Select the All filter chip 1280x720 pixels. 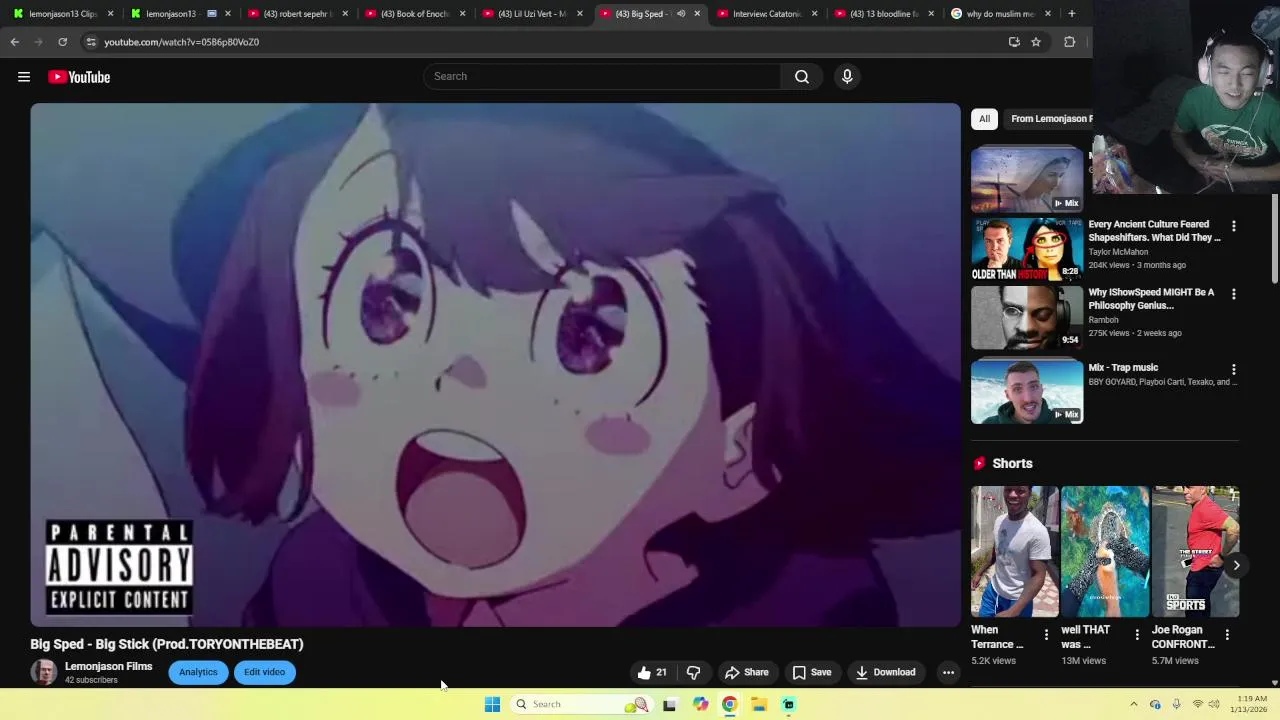(x=984, y=119)
